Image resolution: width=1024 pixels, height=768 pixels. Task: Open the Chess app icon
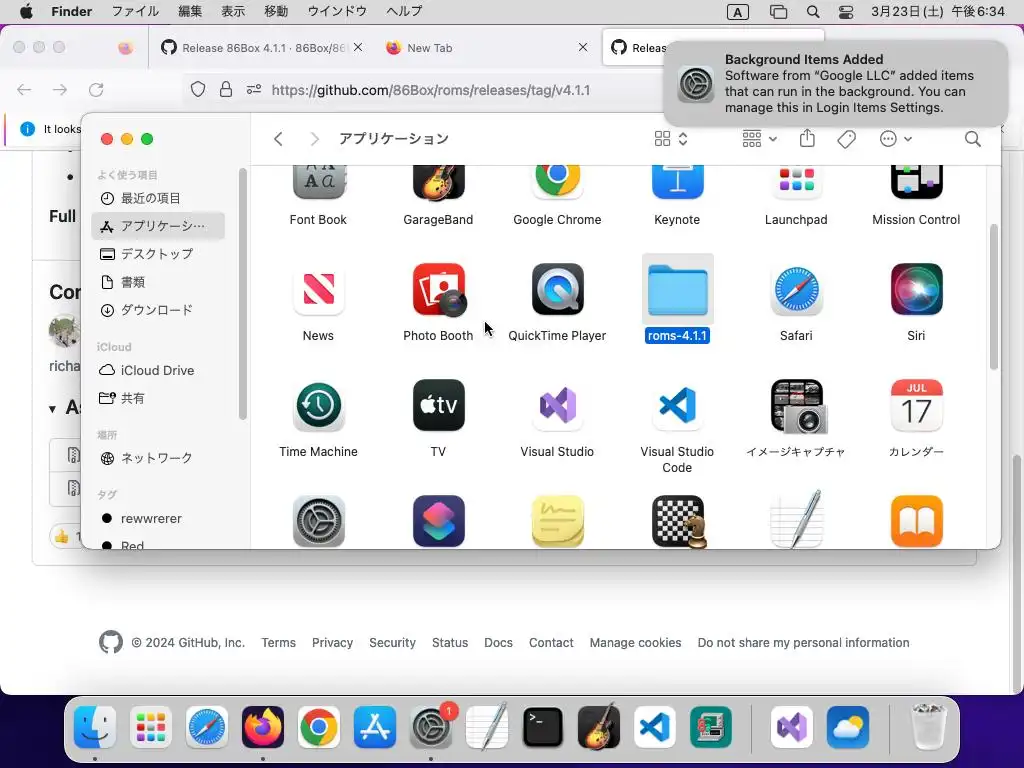[x=679, y=521]
